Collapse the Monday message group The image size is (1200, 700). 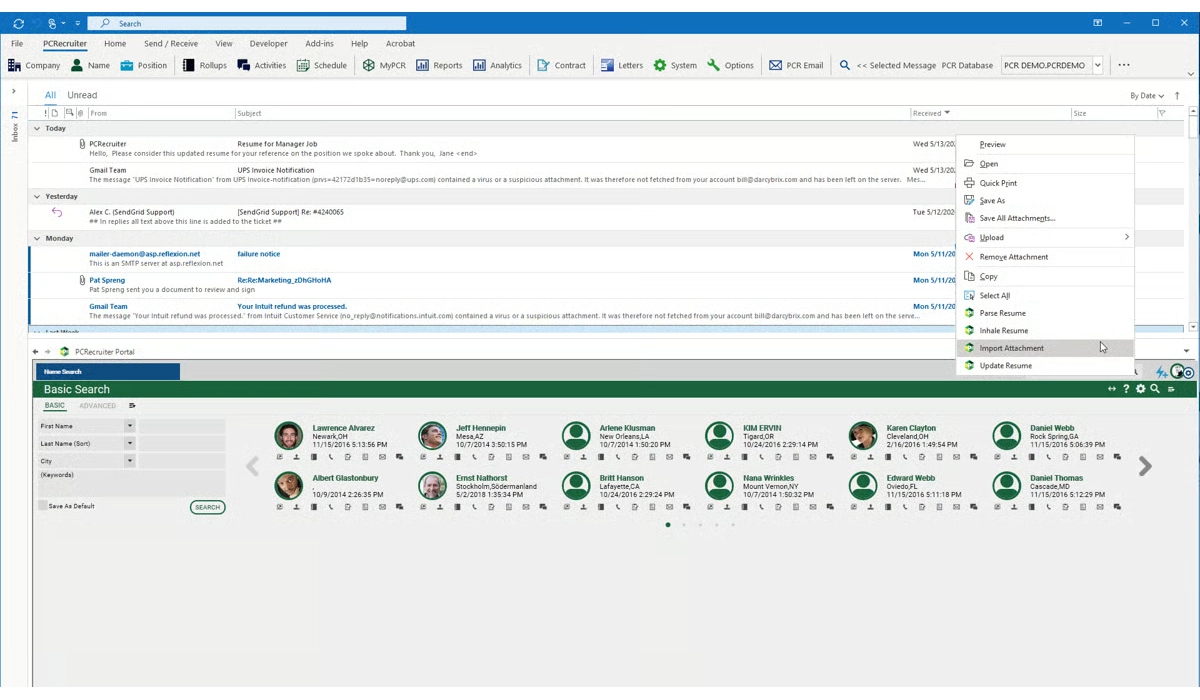pos(37,238)
